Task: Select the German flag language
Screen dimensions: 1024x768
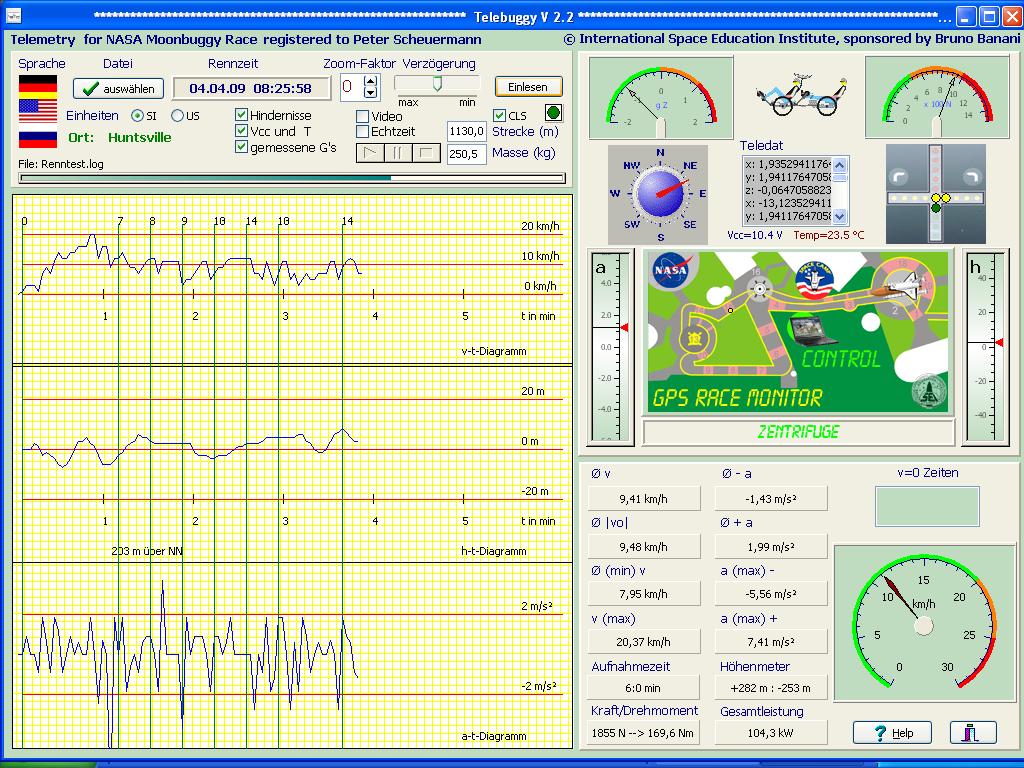Action: coord(37,86)
